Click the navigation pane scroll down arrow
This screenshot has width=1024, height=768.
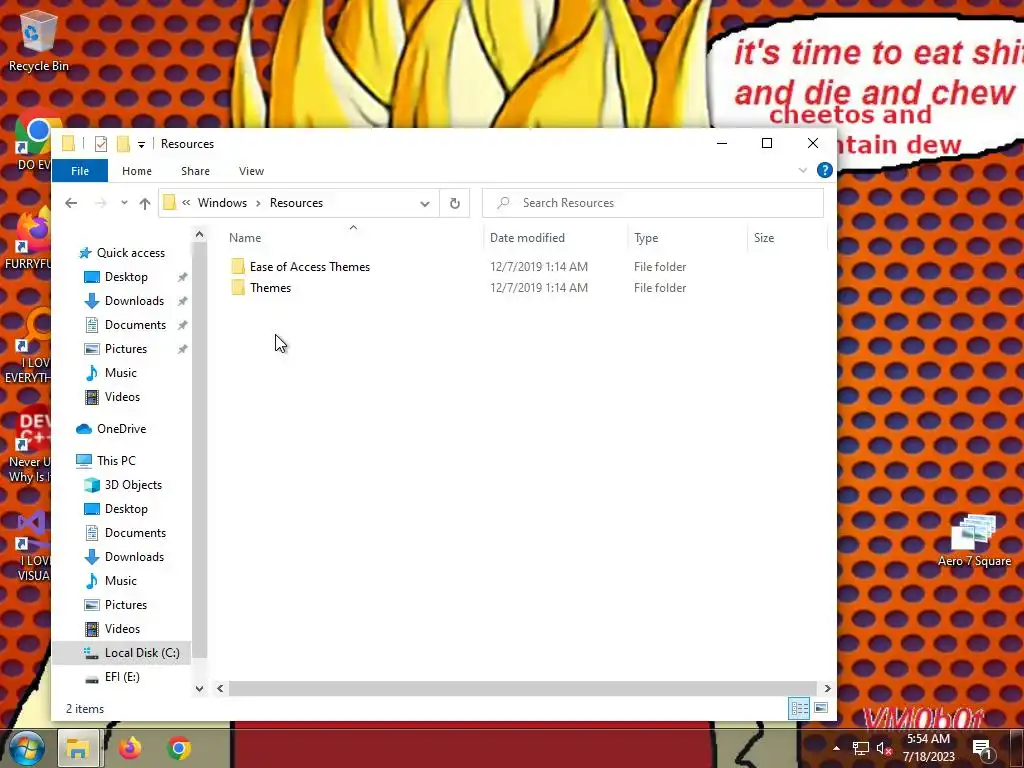coord(199,688)
